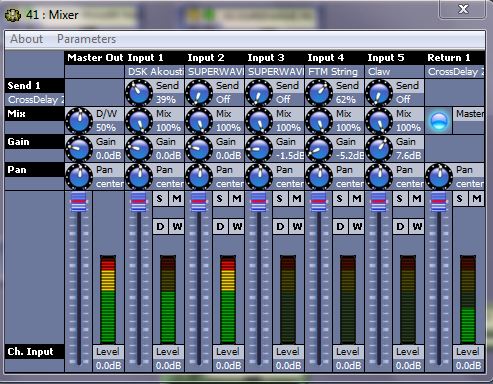Click the Input 5 Pan knob
Screen dimensions: 493x384
379,177
